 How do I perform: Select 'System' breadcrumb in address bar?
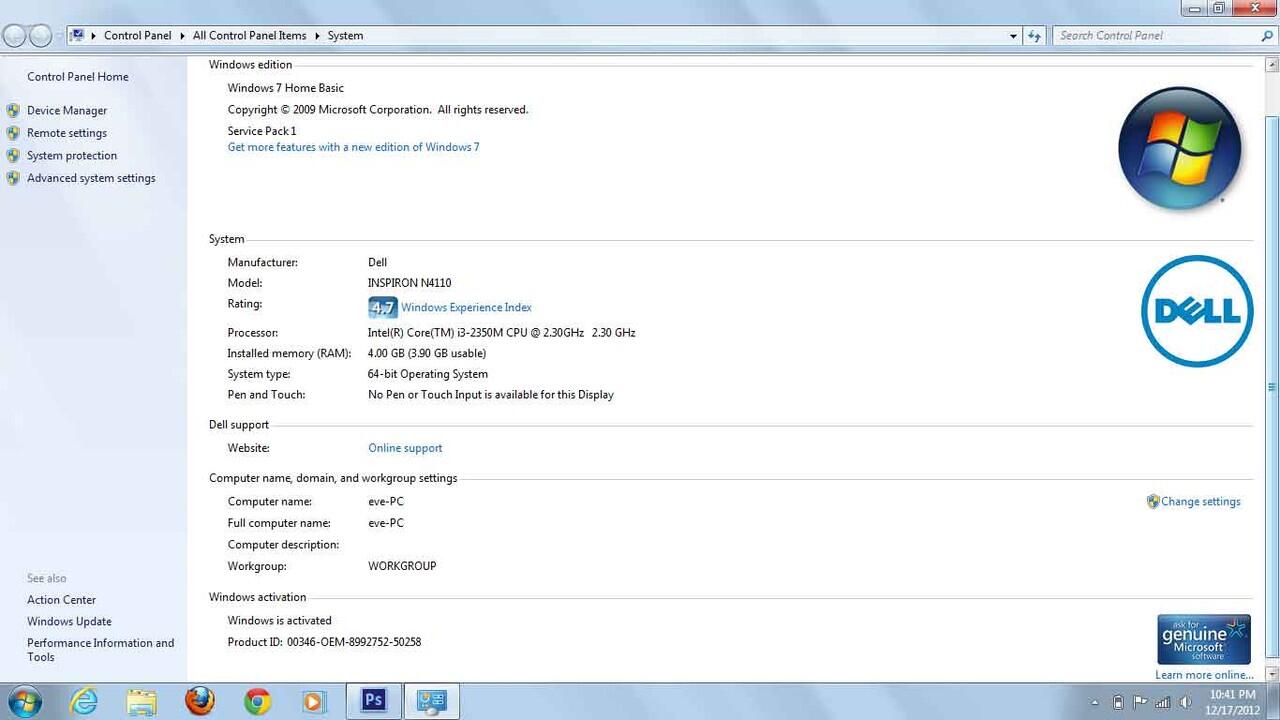345,36
